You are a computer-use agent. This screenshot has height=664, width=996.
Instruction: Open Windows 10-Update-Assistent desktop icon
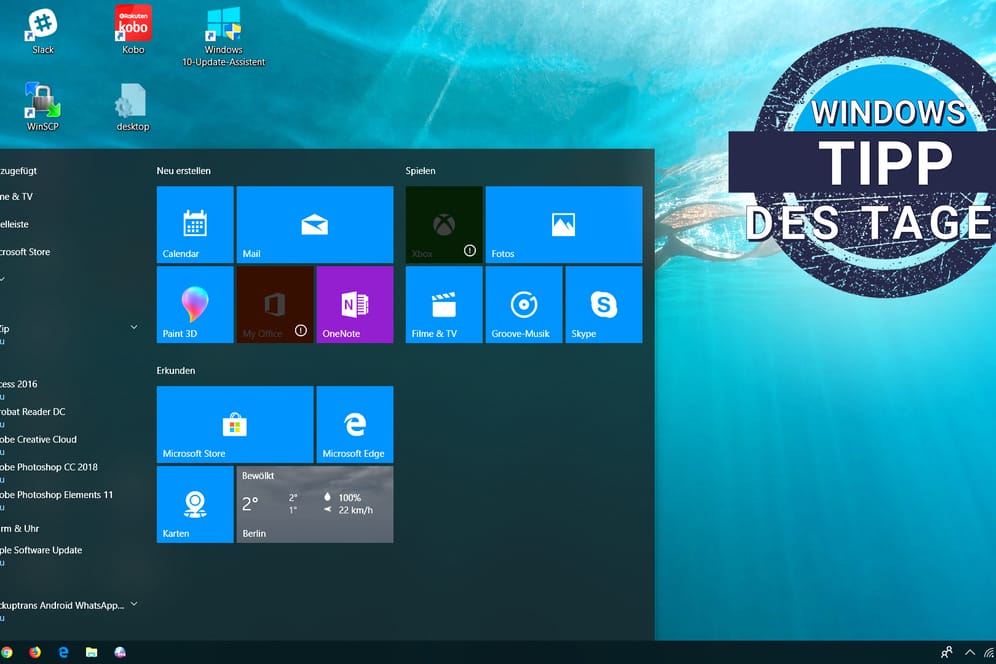[224, 37]
